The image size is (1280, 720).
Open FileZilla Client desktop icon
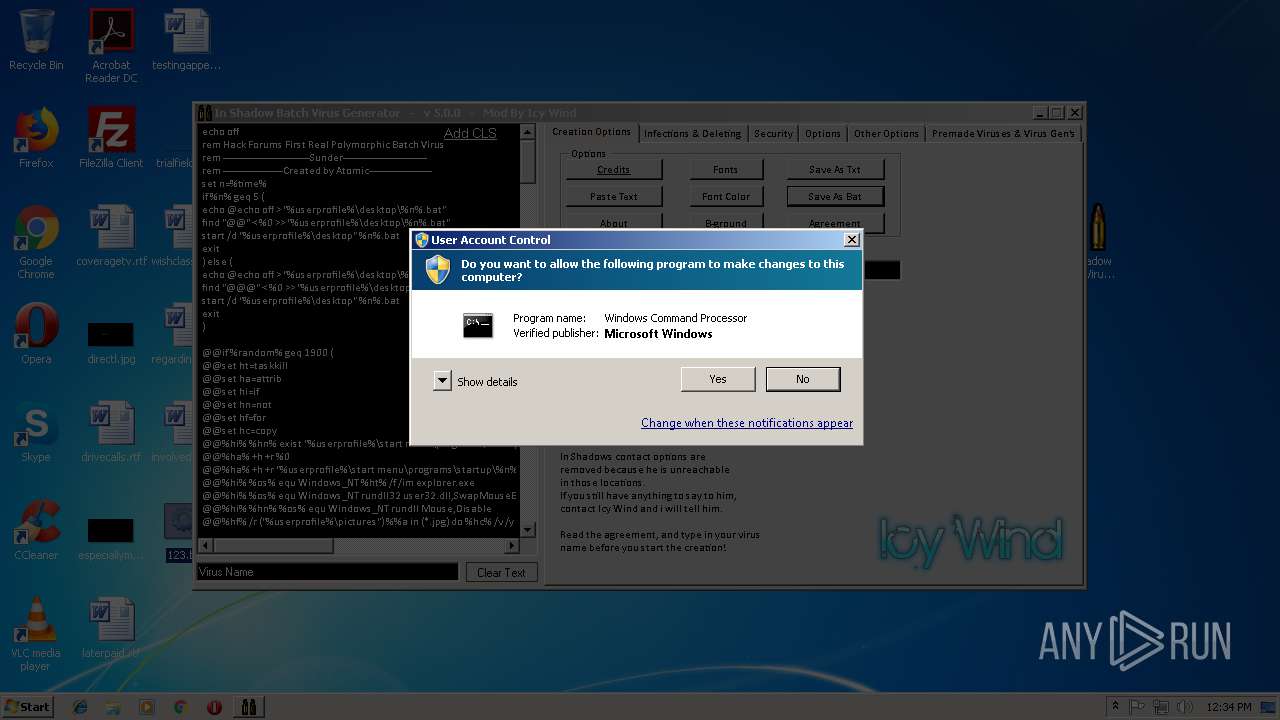tap(111, 138)
